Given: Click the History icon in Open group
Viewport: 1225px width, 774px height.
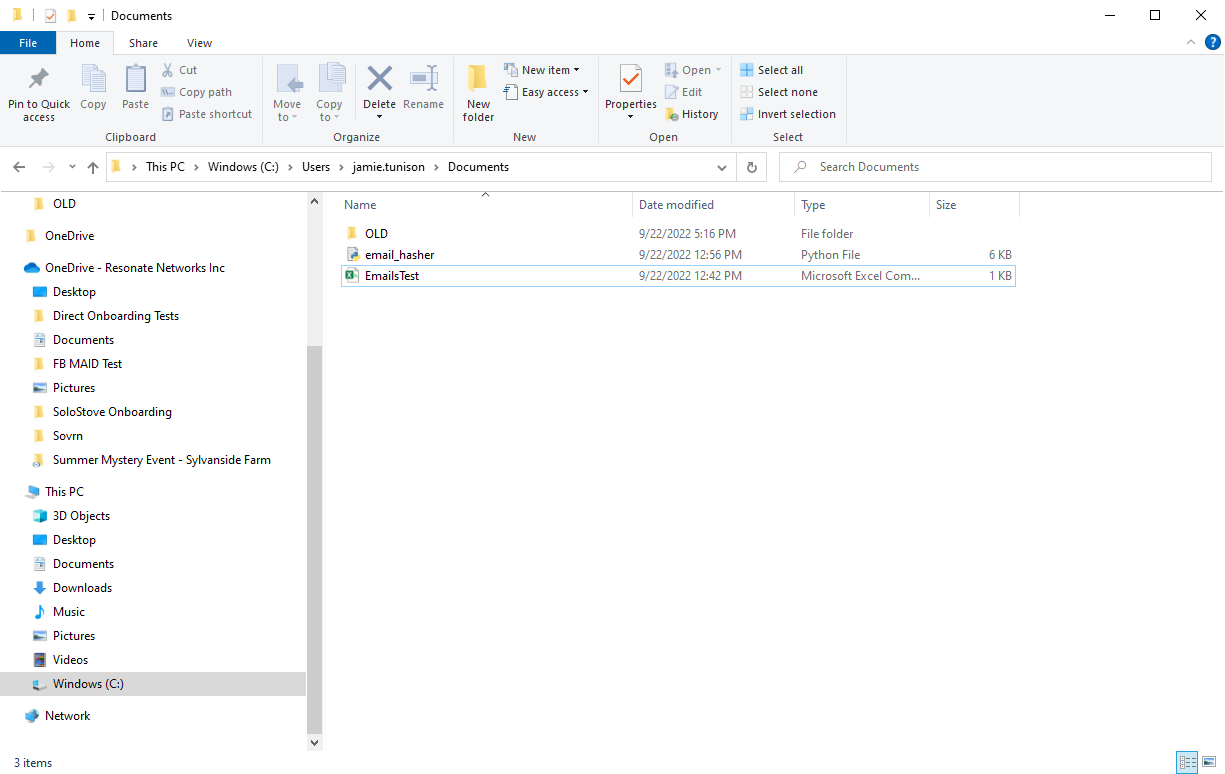Looking at the screenshot, I should click(x=672, y=114).
